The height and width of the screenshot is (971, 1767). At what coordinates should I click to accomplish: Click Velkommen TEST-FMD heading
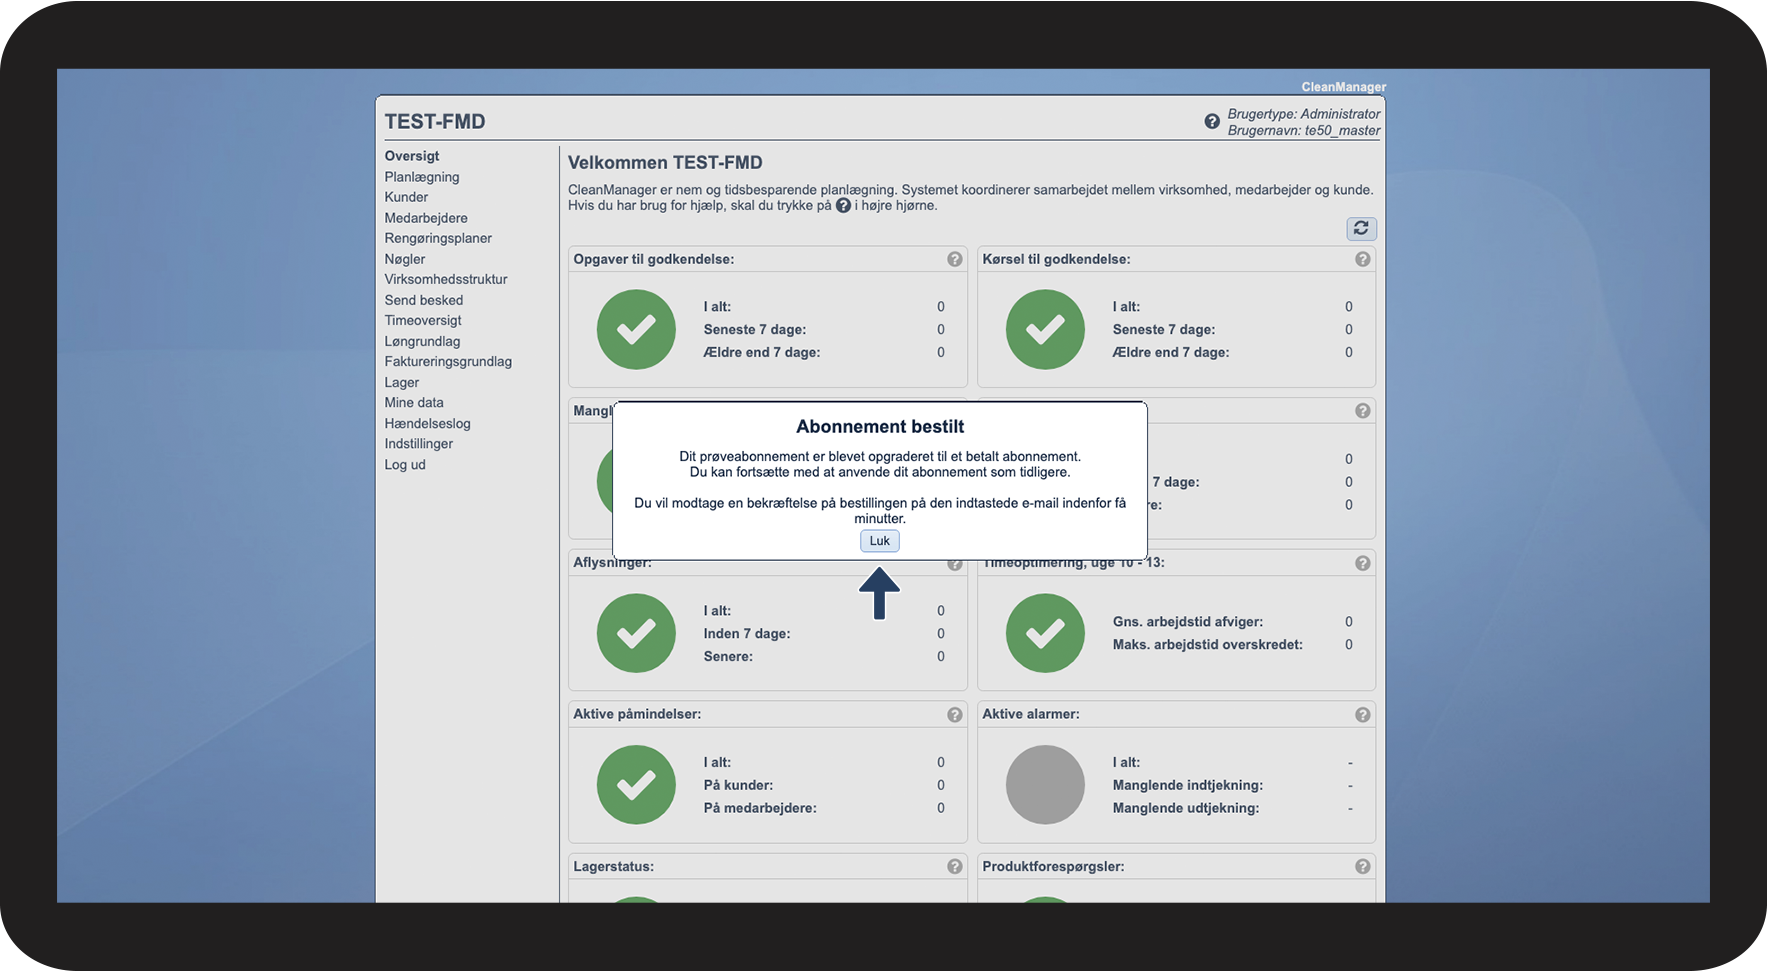pyautogui.click(x=665, y=162)
